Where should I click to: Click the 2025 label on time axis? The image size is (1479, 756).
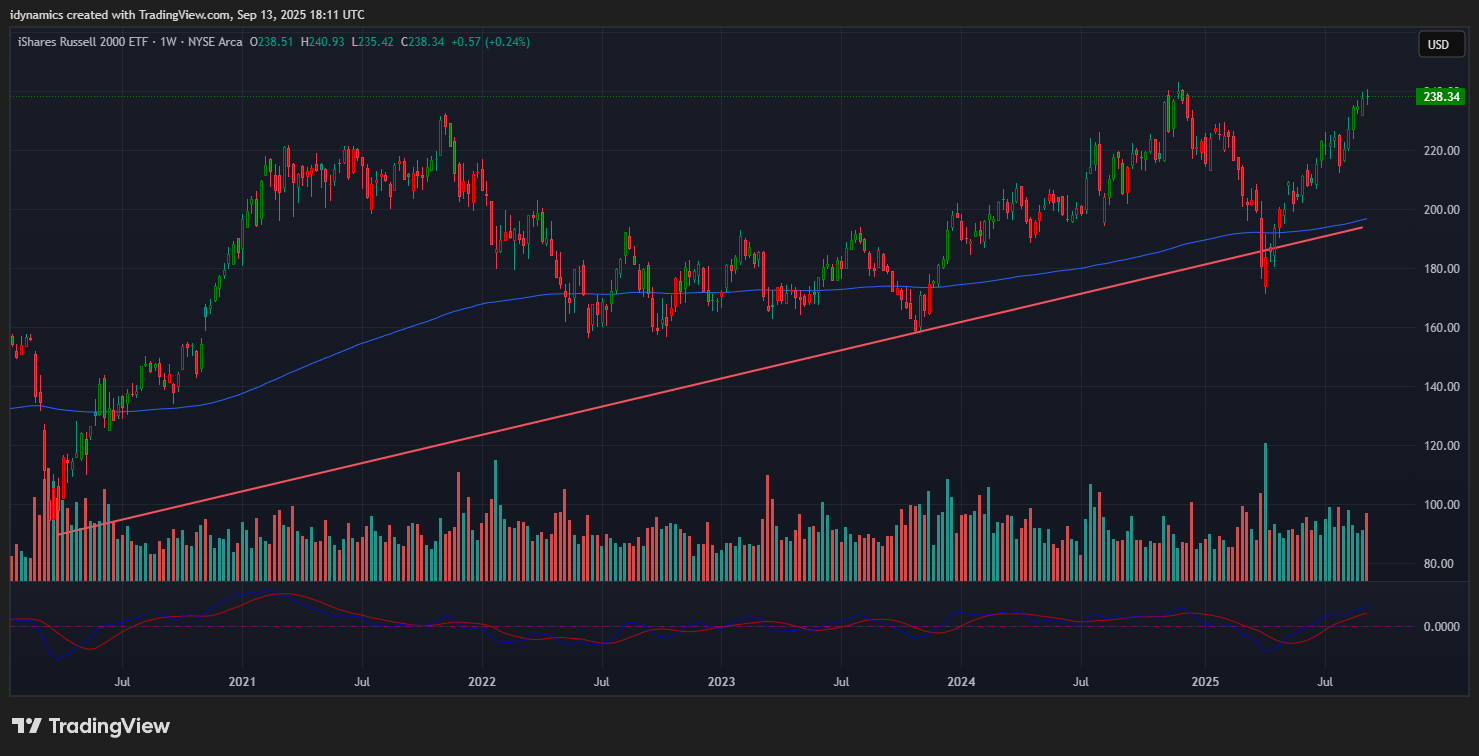pyautogui.click(x=1204, y=682)
